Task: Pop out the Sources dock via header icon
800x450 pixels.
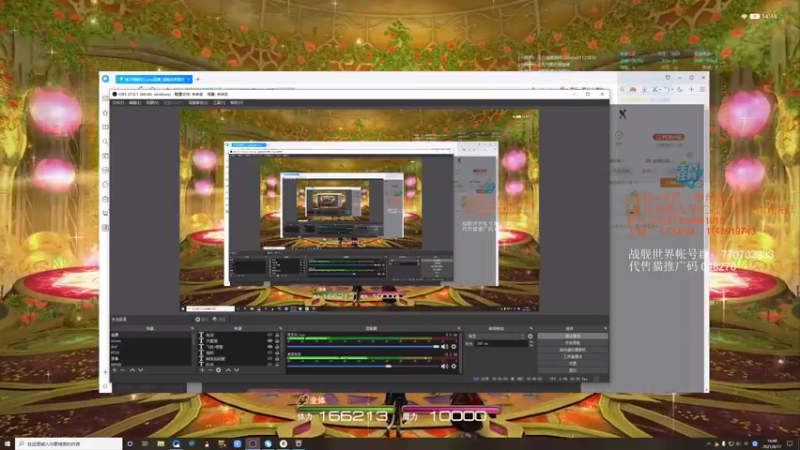Action: tap(280, 328)
